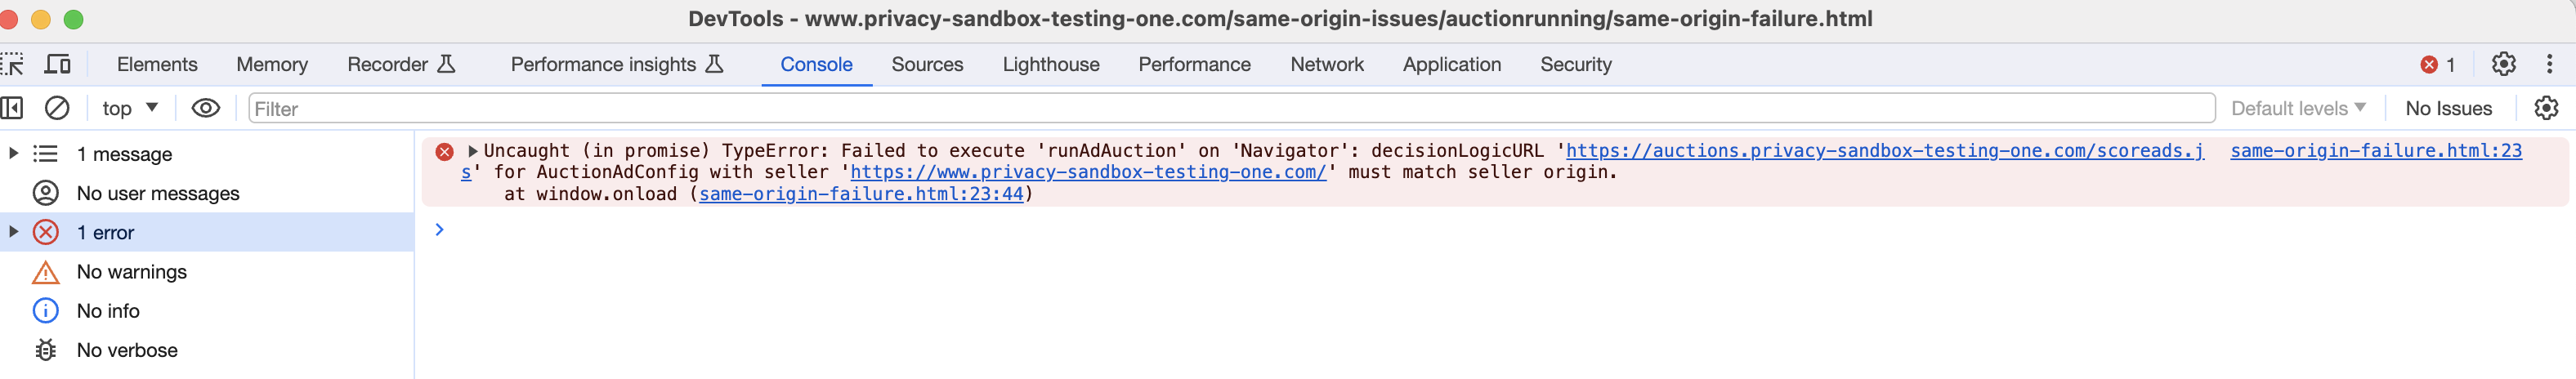
Task: Click the console Filter input field
Action: tap(1231, 108)
